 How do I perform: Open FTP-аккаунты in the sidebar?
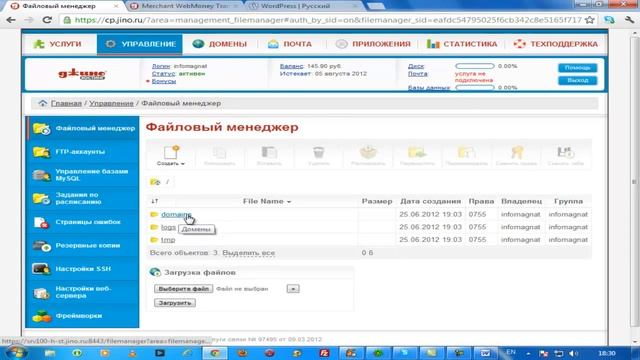tap(83, 152)
